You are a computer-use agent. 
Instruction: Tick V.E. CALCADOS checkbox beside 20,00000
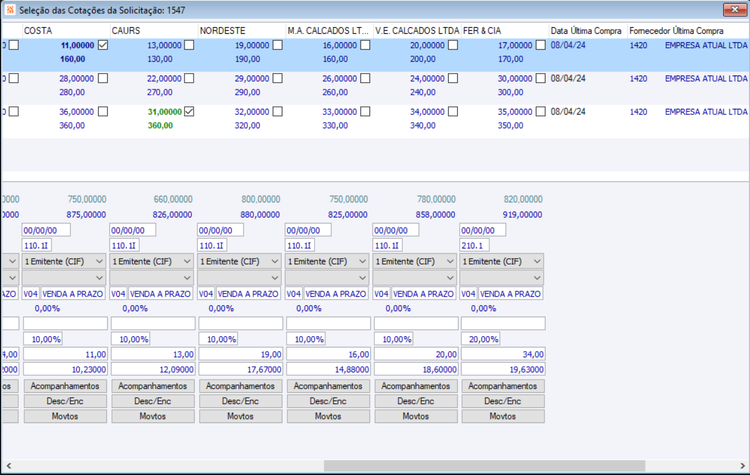(x=453, y=45)
